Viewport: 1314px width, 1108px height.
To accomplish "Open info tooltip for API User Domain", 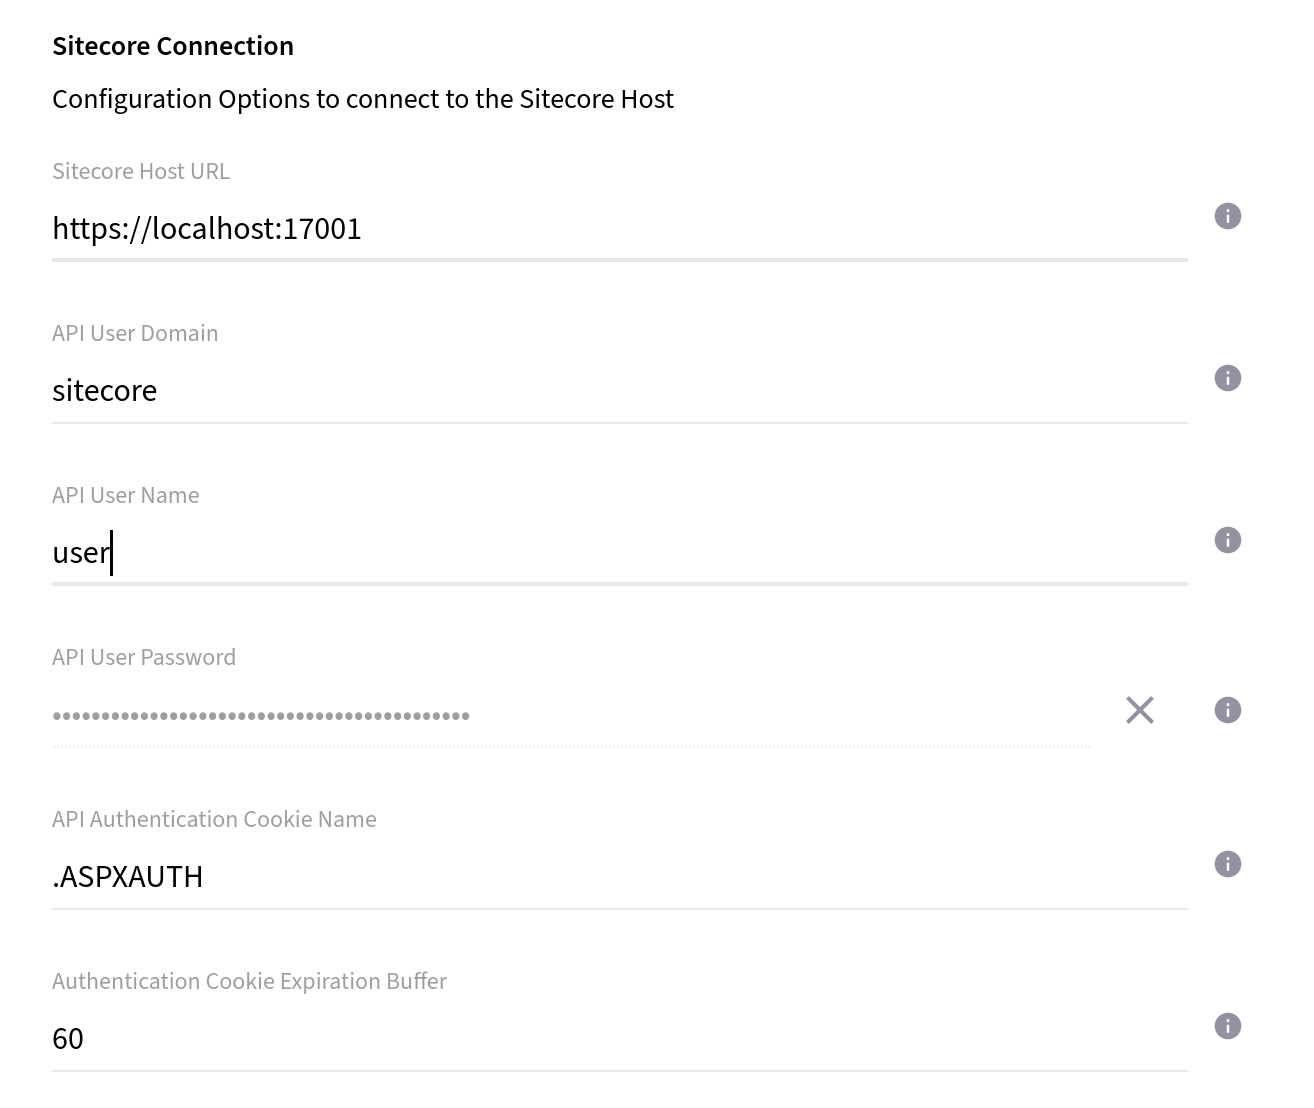I will [x=1227, y=378].
